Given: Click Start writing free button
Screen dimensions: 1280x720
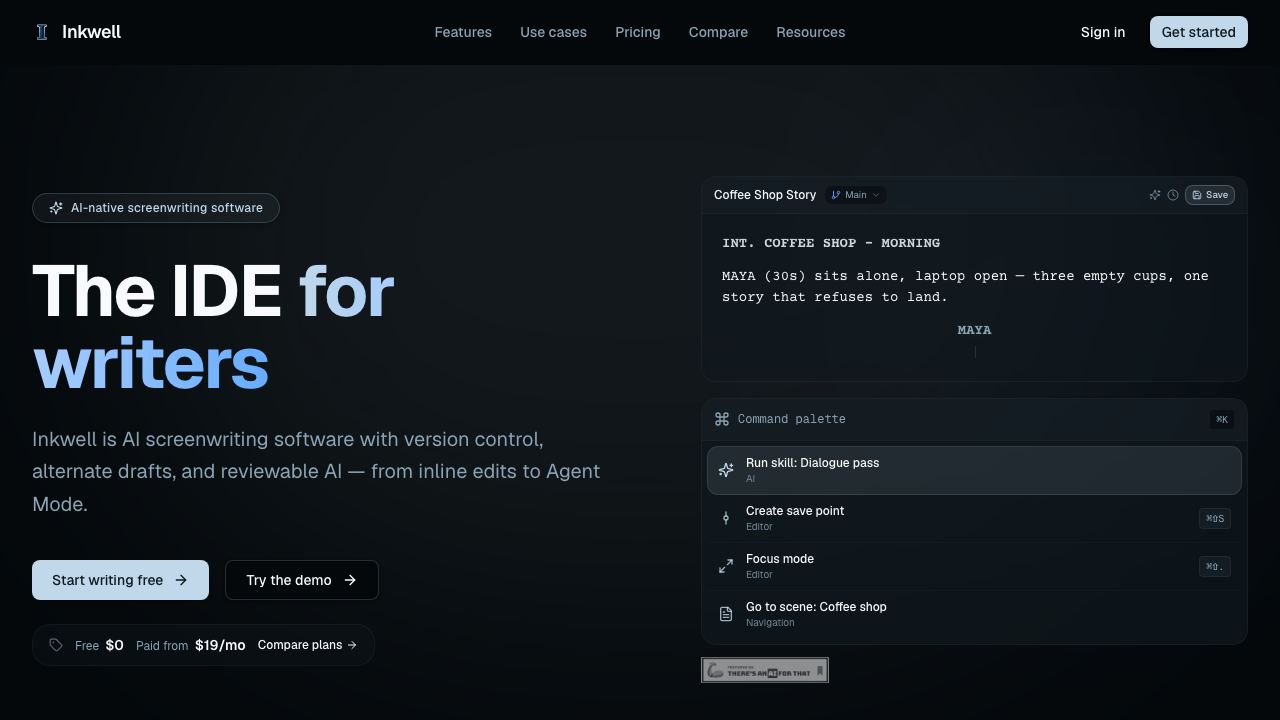Looking at the screenshot, I should (x=120, y=580).
